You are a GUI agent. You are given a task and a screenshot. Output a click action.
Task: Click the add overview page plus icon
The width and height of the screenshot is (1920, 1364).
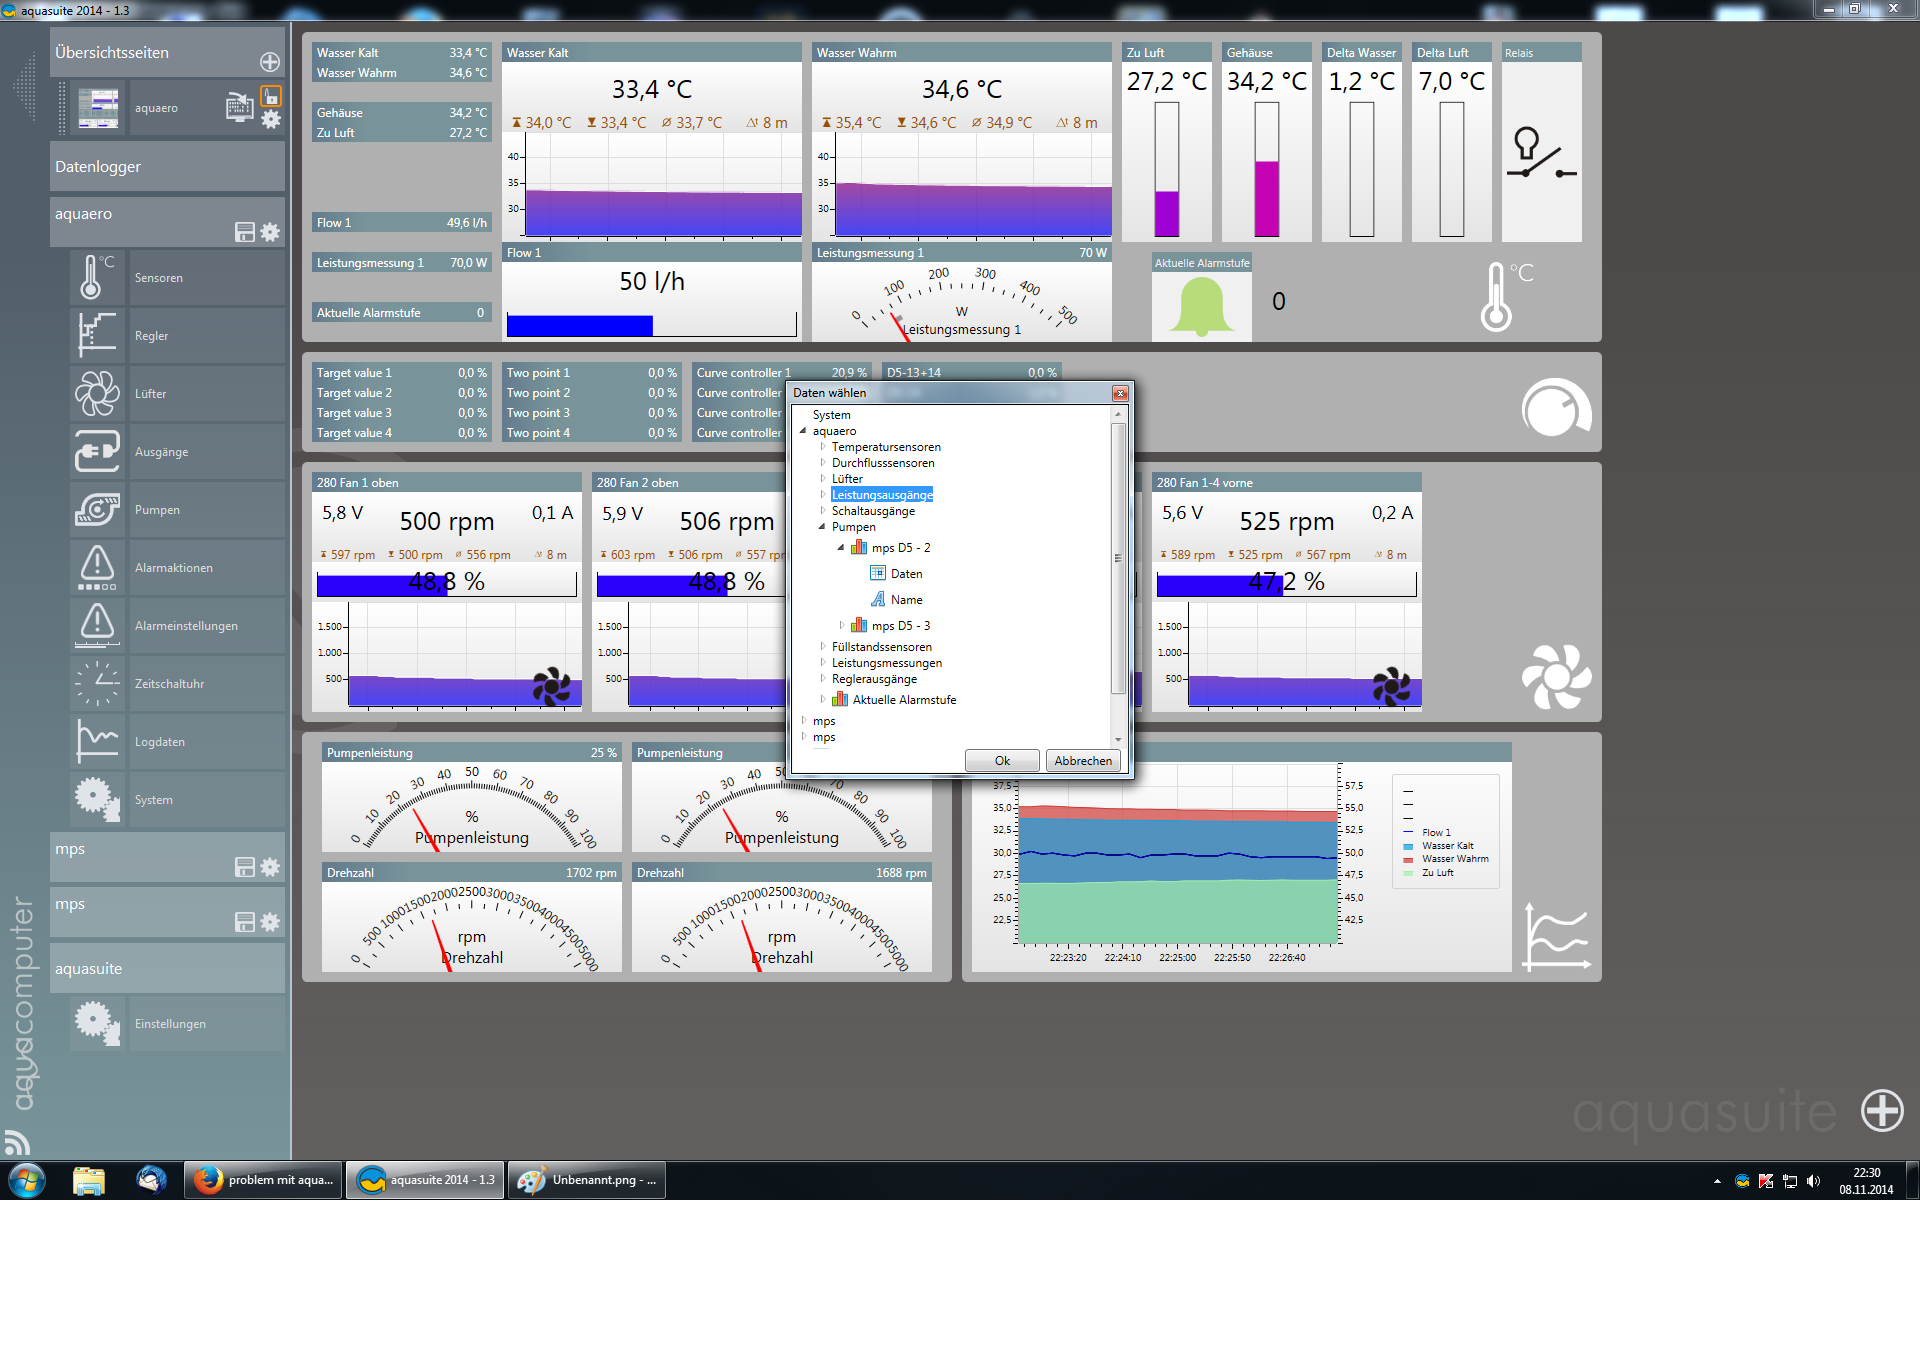point(270,62)
